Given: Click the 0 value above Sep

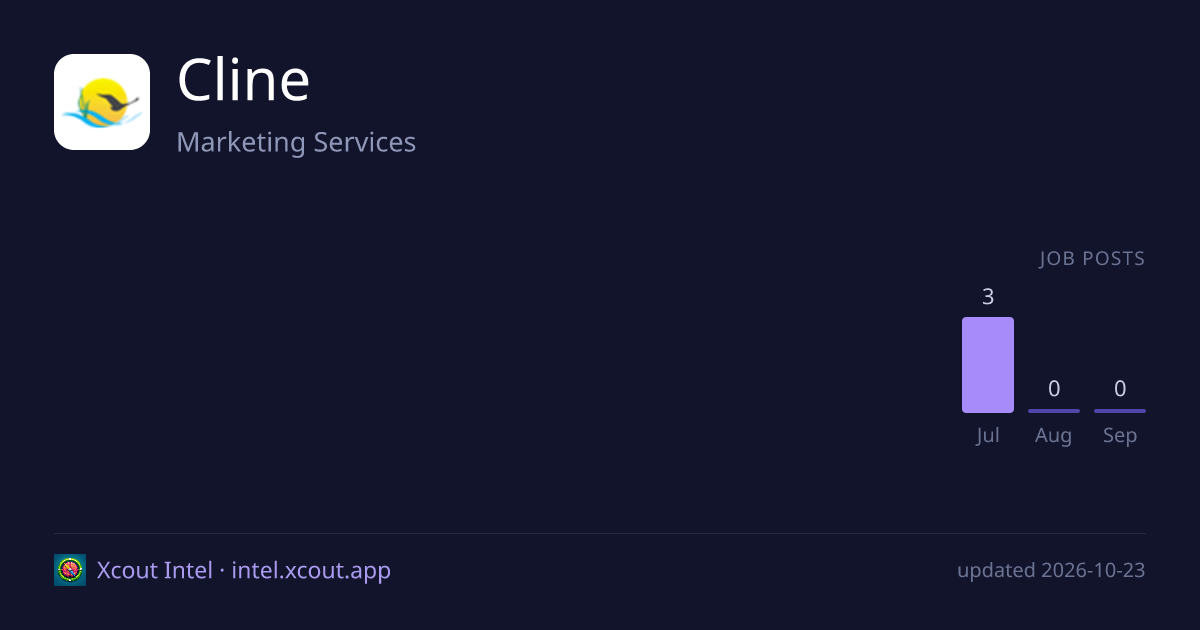Looking at the screenshot, I should coord(1120,388).
